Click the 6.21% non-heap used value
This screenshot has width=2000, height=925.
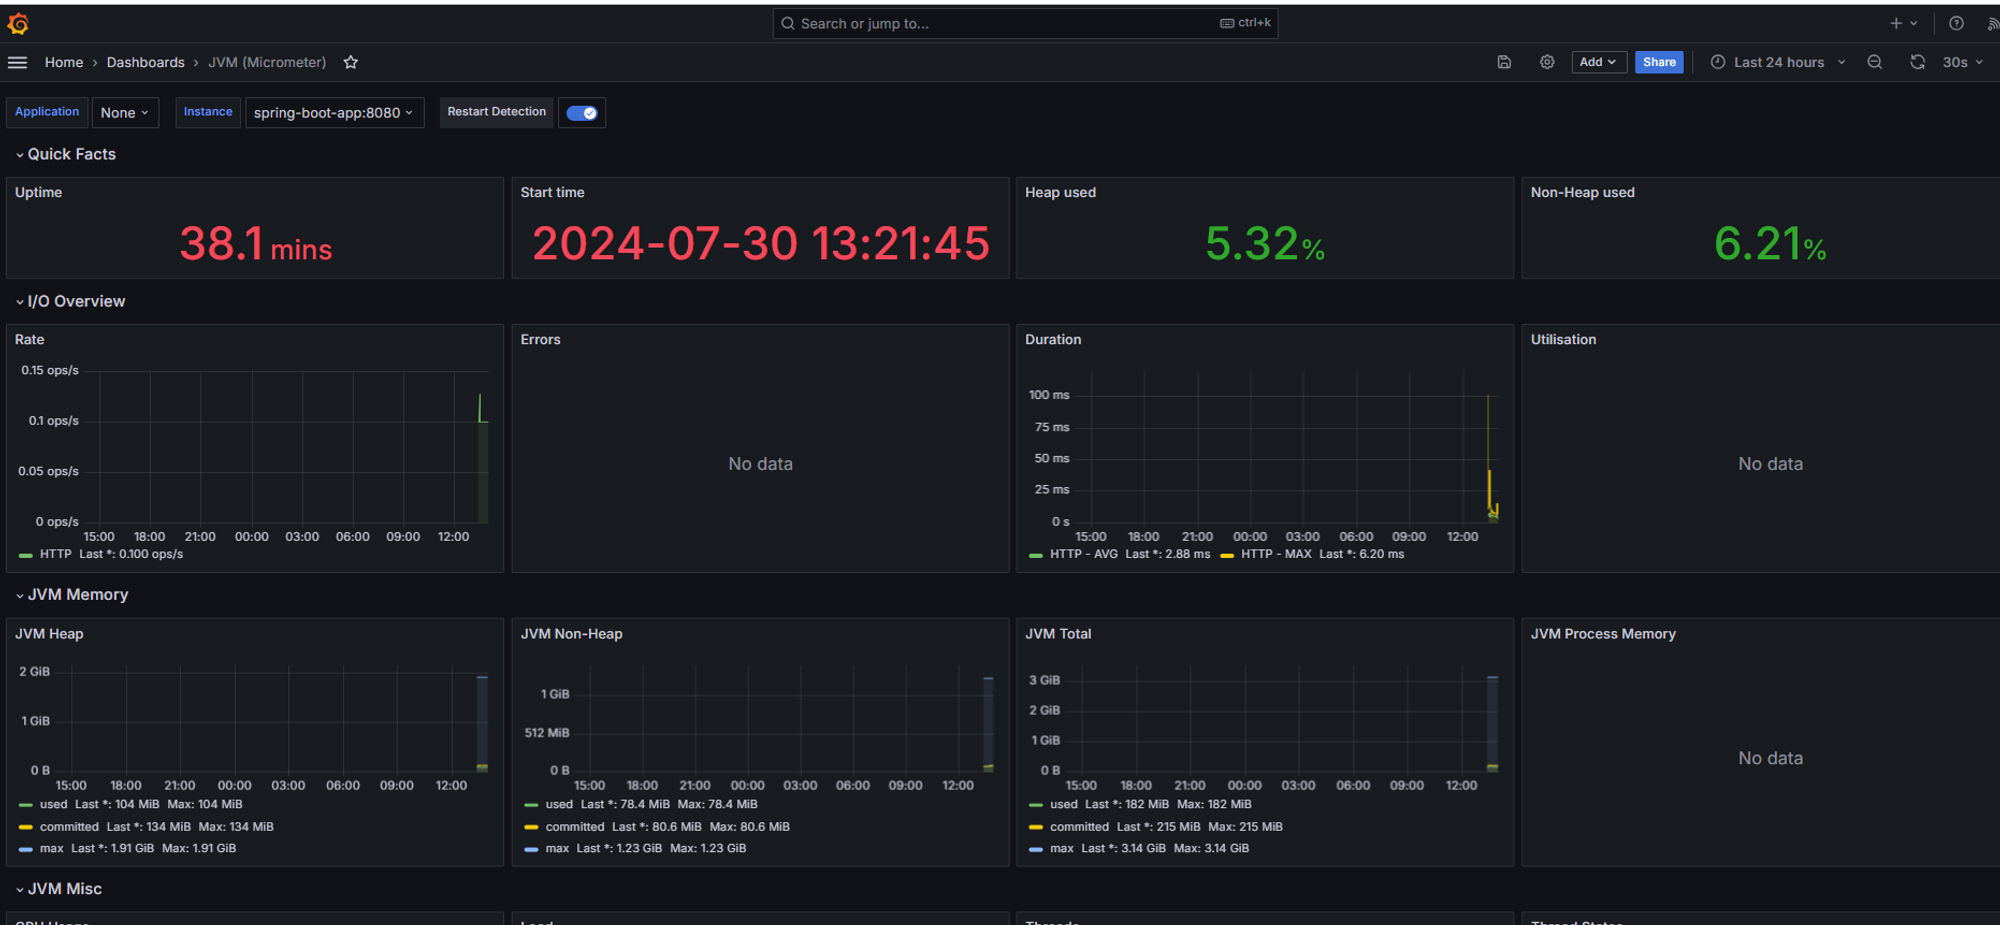coord(1770,244)
